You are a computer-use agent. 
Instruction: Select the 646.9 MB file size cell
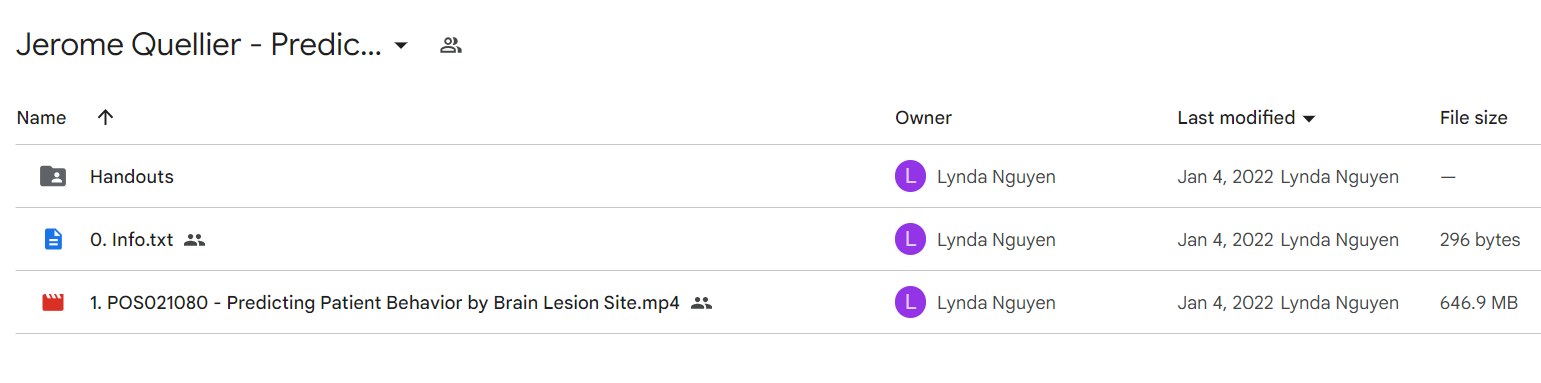click(x=1479, y=302)
